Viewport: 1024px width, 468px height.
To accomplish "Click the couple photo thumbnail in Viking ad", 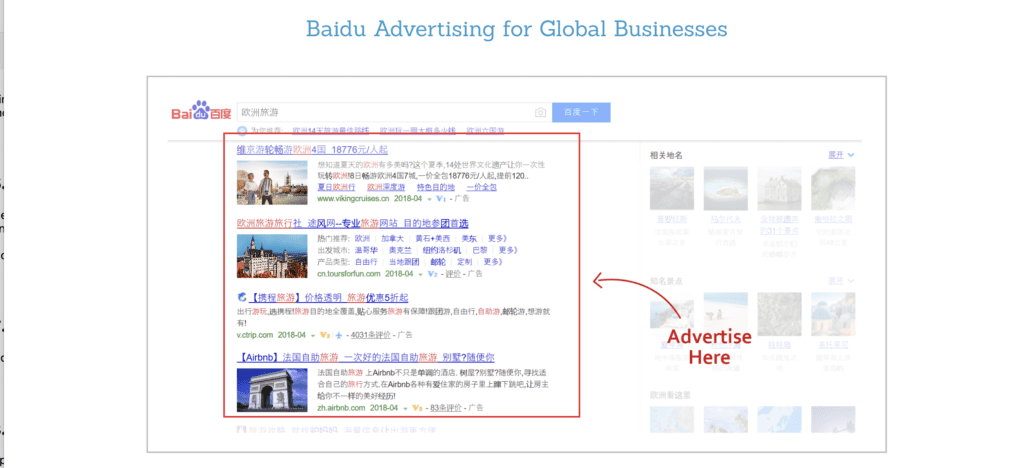I will click(272, 183).
